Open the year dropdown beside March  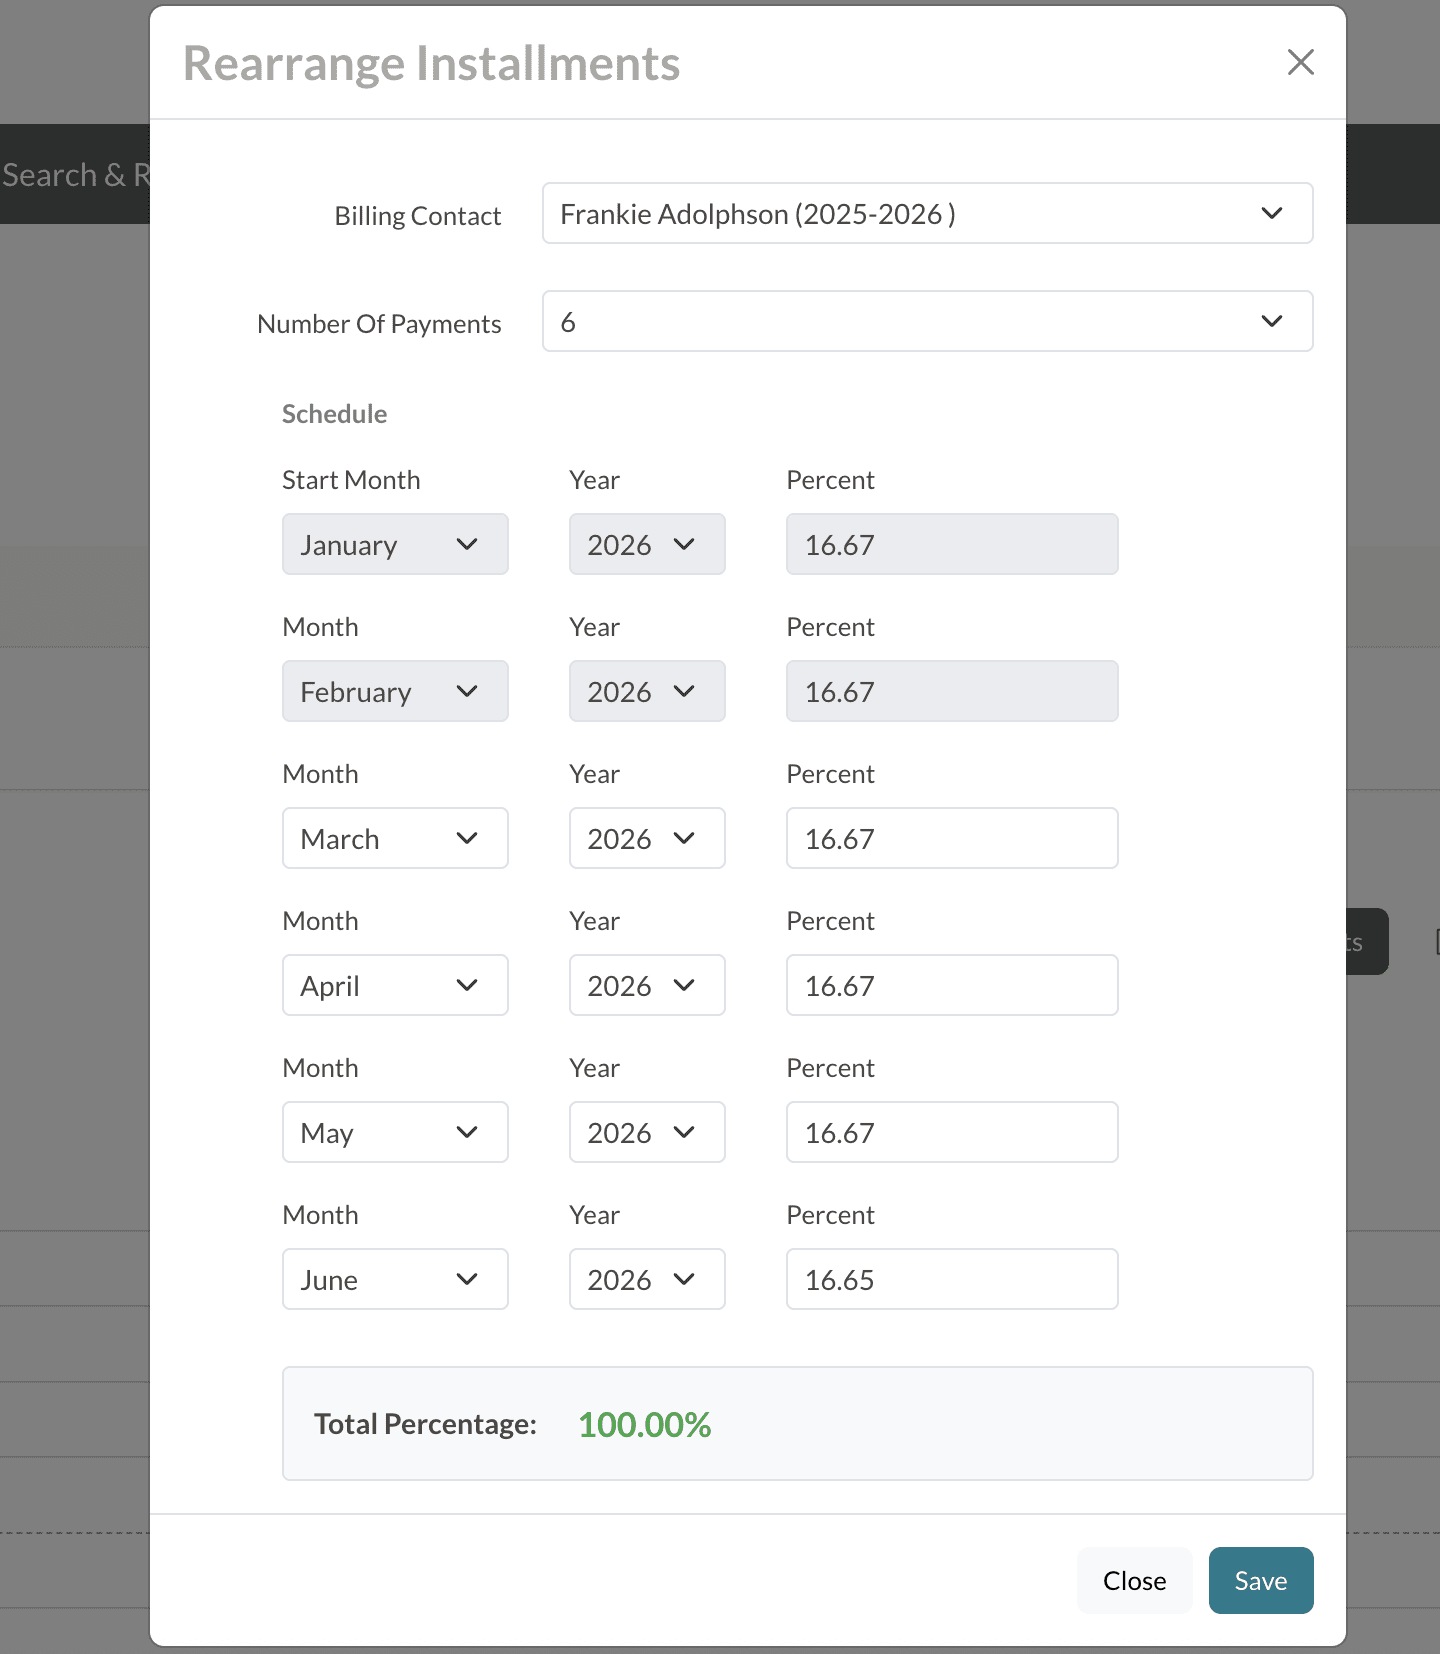(646, 838)
